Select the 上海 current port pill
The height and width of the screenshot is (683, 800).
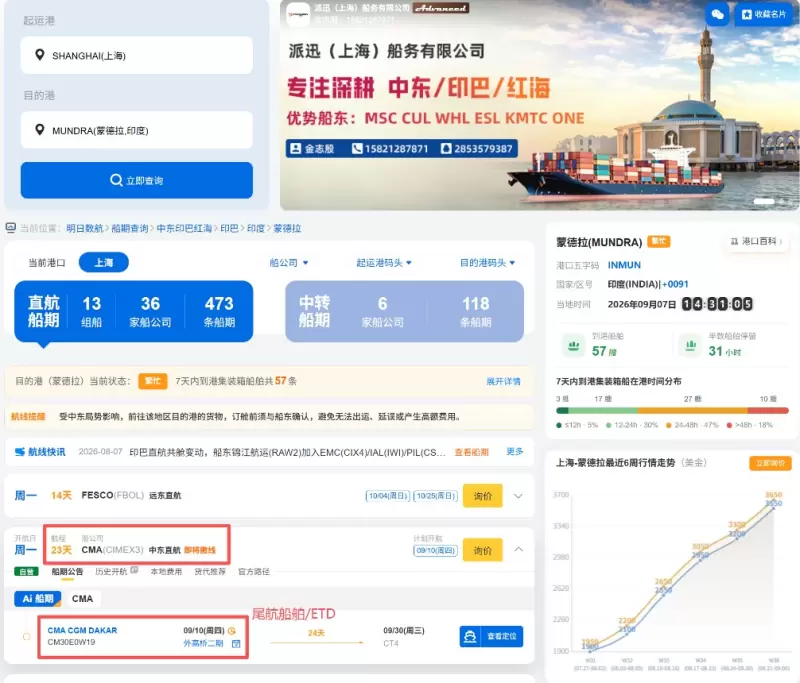pos(104,263)
